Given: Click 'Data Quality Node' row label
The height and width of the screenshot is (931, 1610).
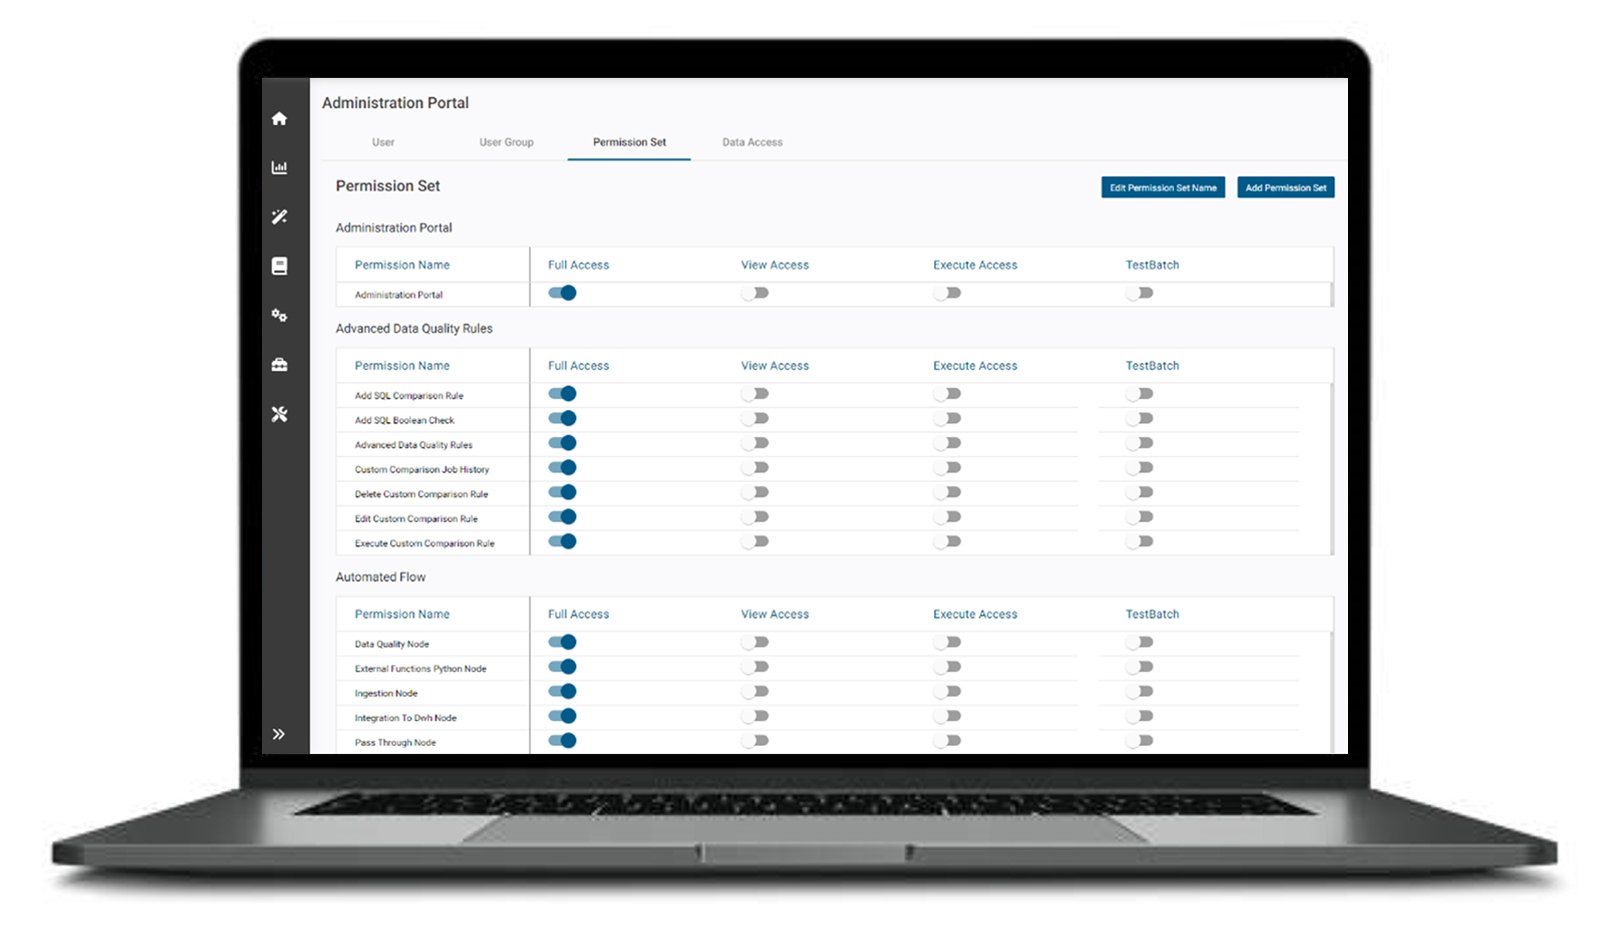Looking at the screenshot, I should tap(392, 644).
